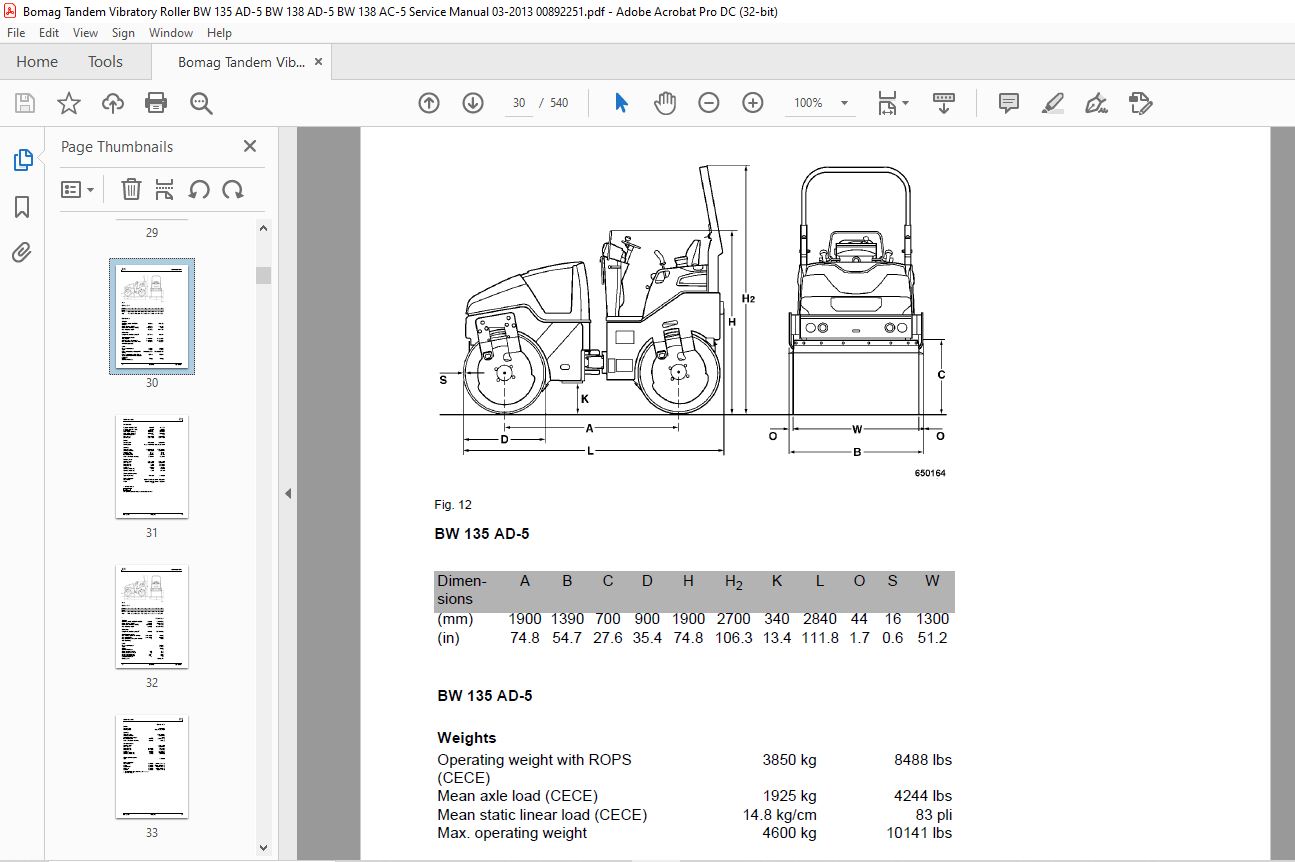Click the '8488 lbs' value
This screenshot has height=862, width=1295.
(x=923, y=760)
